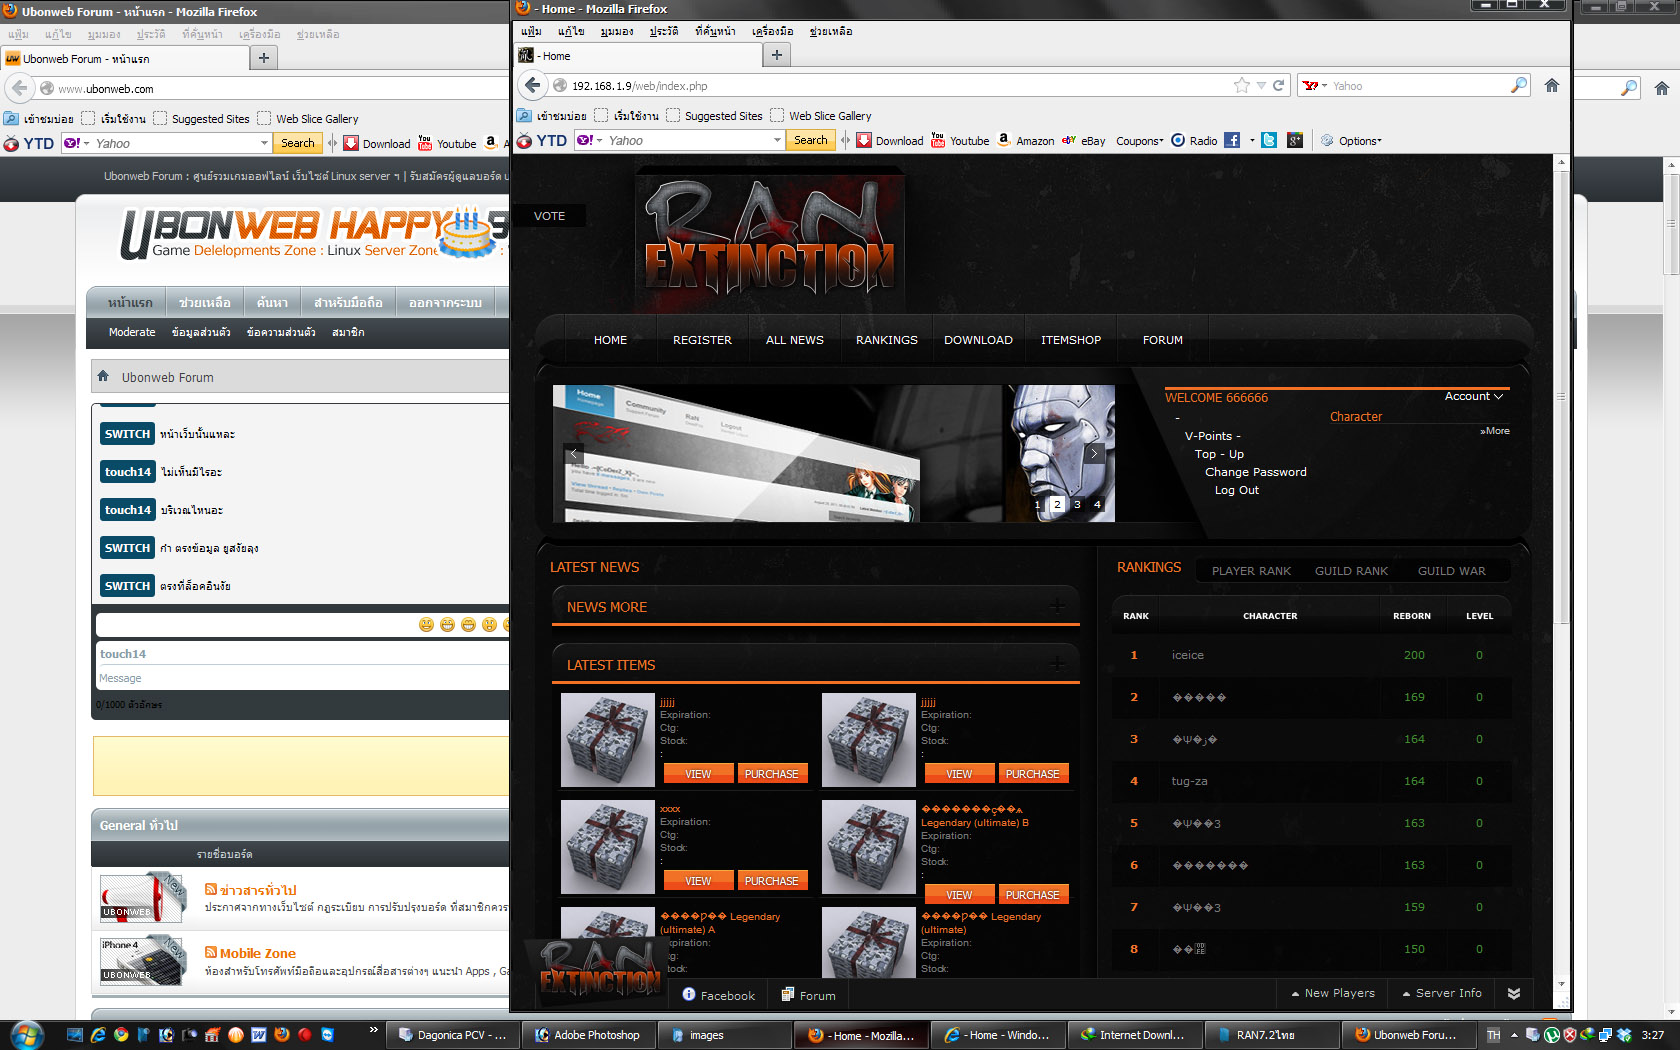The height and width of the screenshot is (1050, 1680).
Task: Open the DOWNLOAD nav item
Action: (x=978, y=340)
